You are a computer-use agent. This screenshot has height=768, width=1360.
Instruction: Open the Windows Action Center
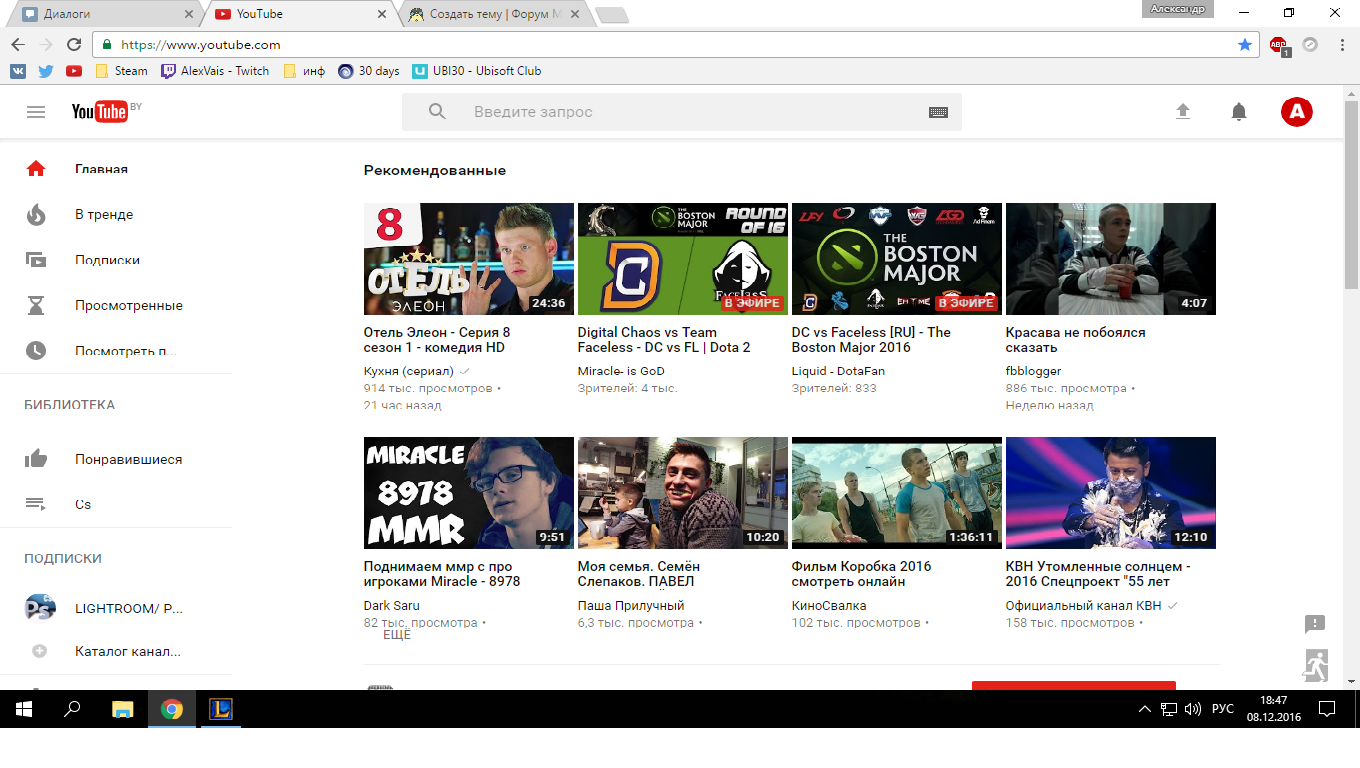1327,710
